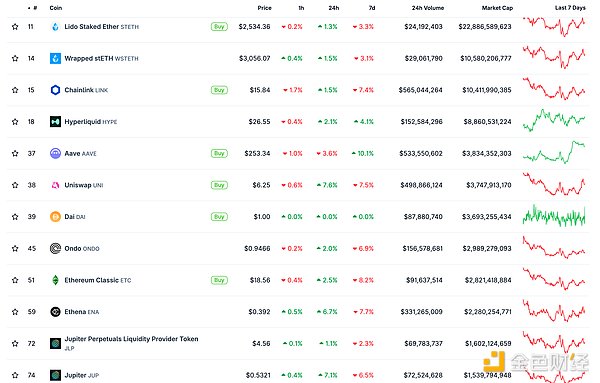
Task: Toggle favorite star for Wrapped stETH
Action: click(15, 58)
